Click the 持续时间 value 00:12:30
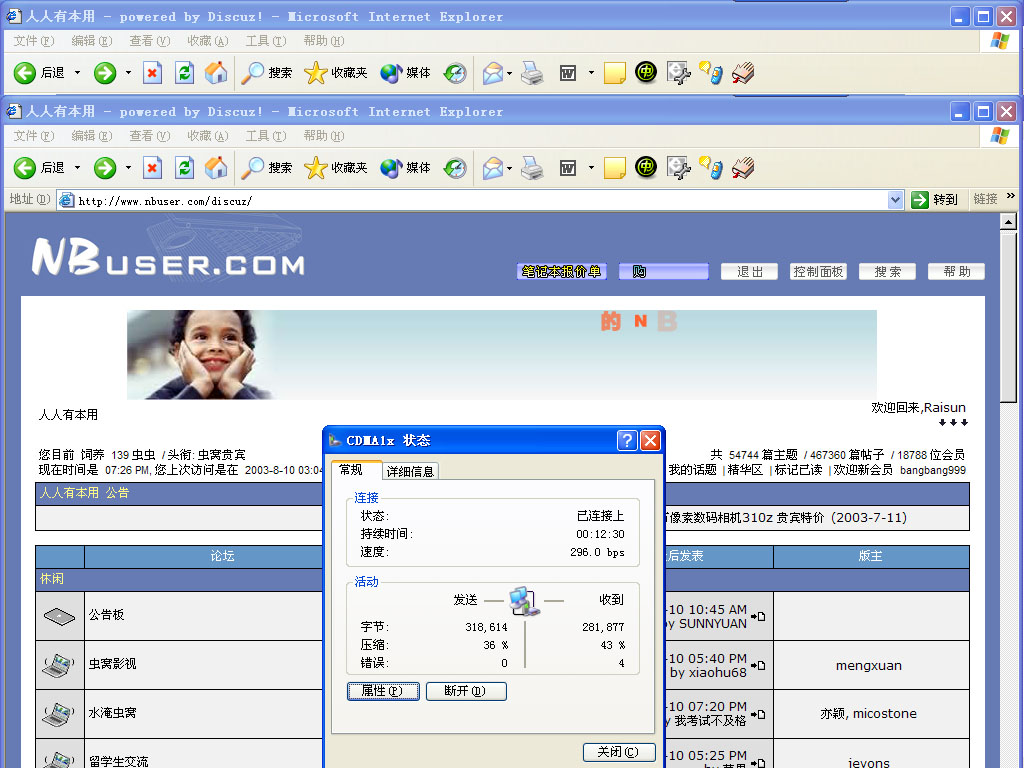The image size is (1024, 768). click(600, 534)
